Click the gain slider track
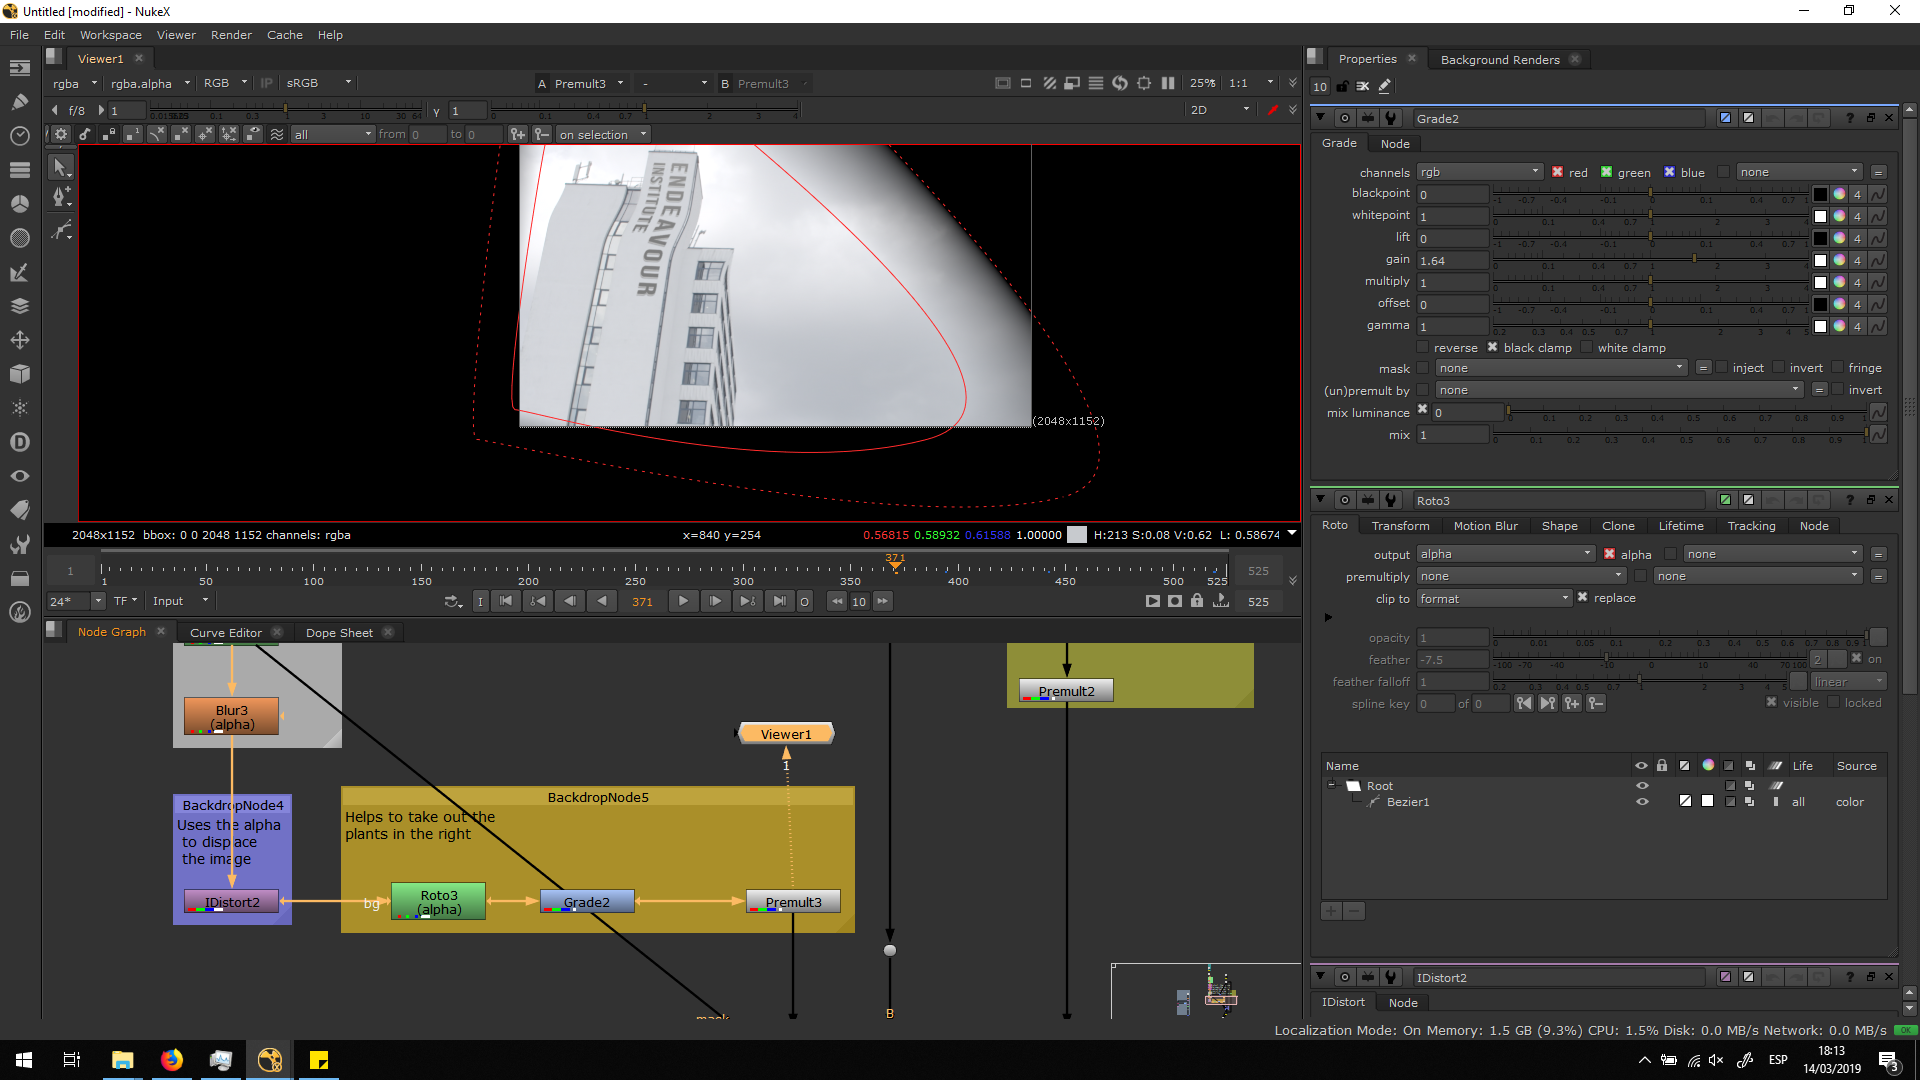 pos(1600,259)
